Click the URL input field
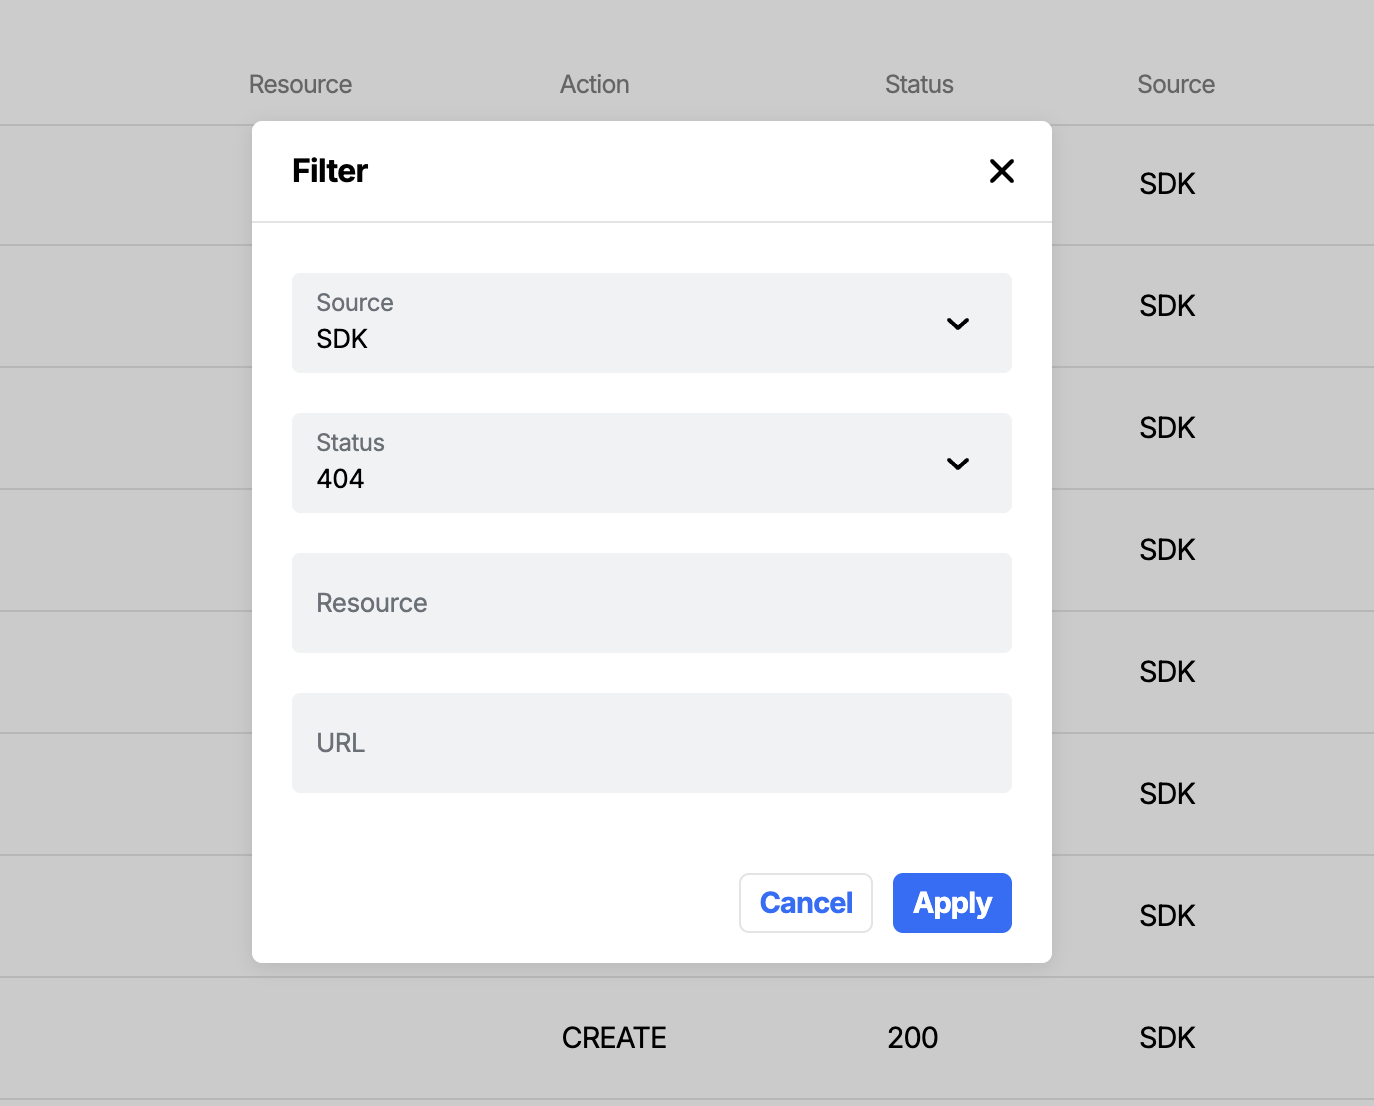 [651, 742]
